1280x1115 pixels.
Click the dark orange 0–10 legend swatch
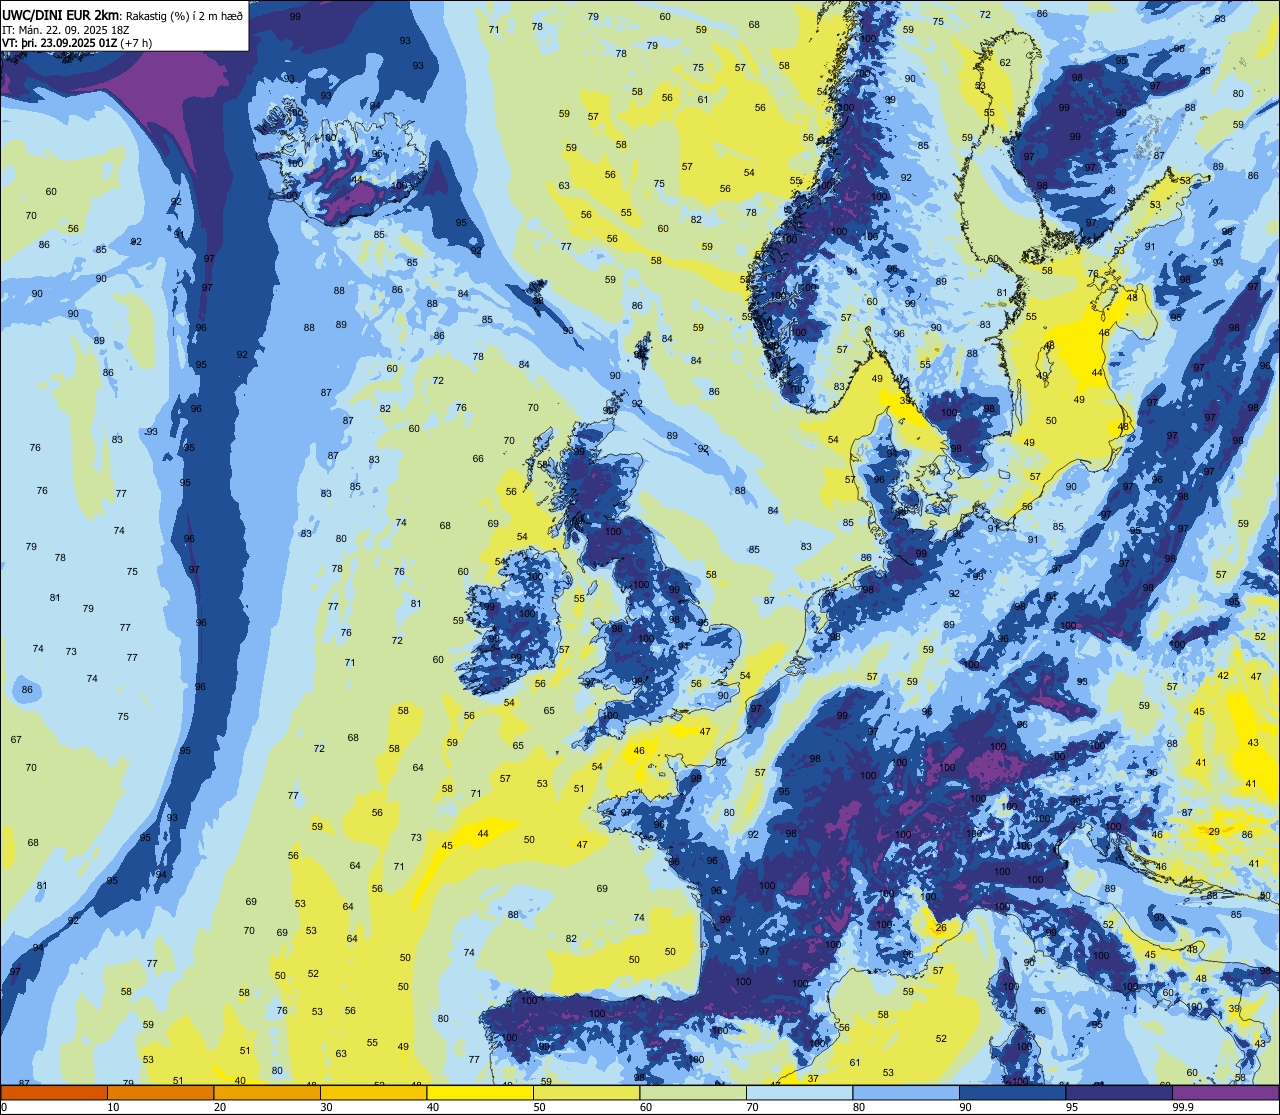pos(54,1093)
